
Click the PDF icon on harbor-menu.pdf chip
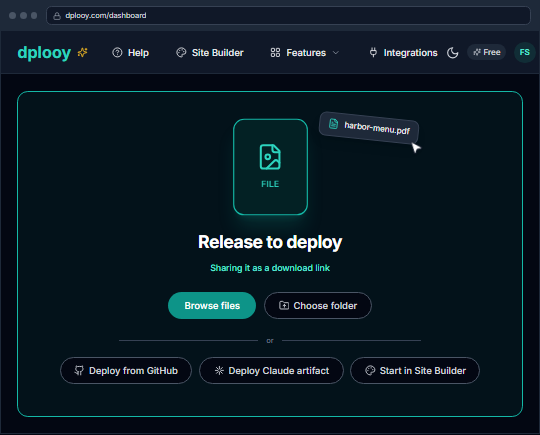[x=333, y=123]
